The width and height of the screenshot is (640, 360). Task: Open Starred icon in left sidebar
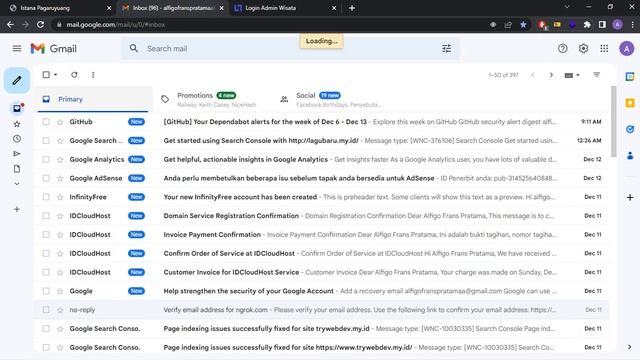17,124
